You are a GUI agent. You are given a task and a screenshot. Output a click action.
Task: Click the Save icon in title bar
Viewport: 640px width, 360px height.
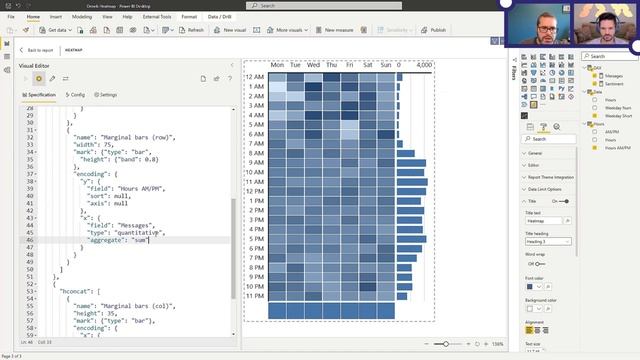(x=8, y=6)
